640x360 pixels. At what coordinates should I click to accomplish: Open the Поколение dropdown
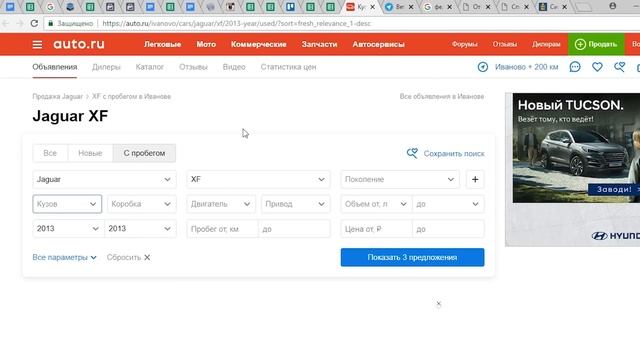[400, 180]
